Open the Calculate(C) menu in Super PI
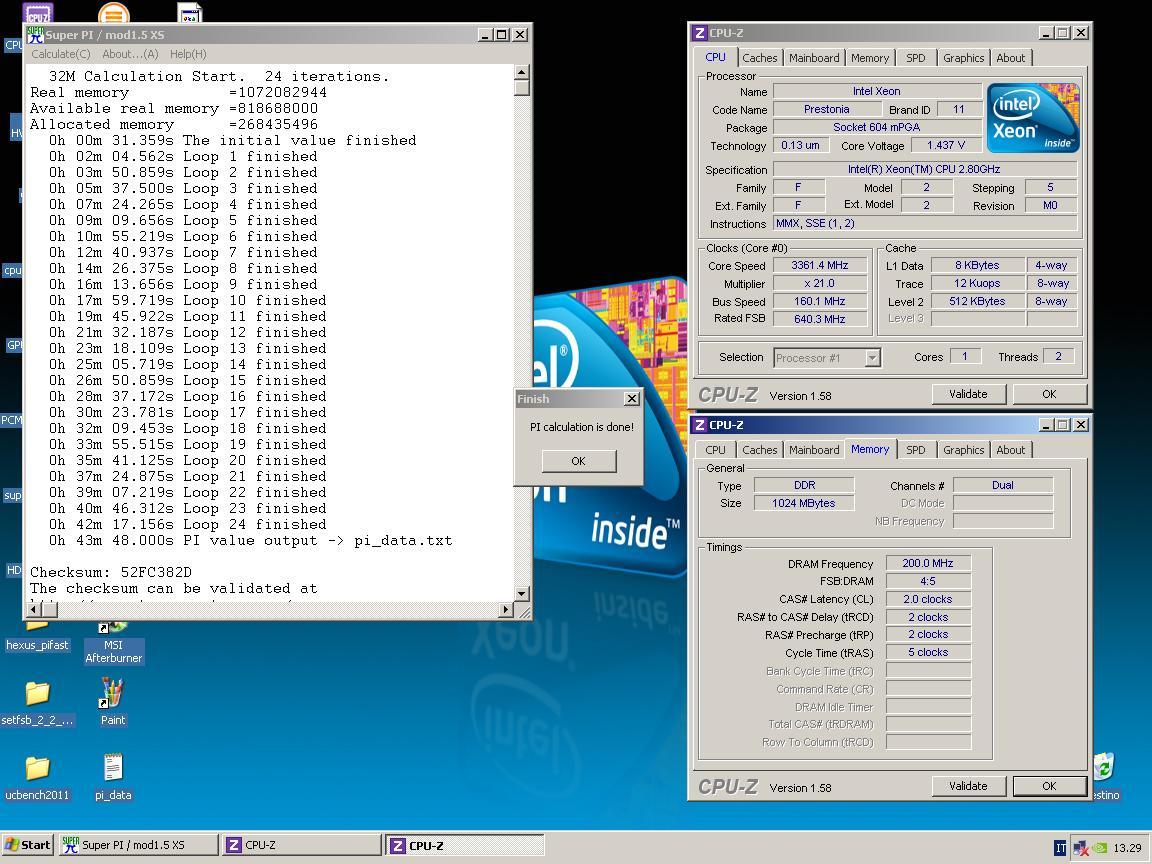Screen dimensions: 1152x864 click(x=60, y=54)
